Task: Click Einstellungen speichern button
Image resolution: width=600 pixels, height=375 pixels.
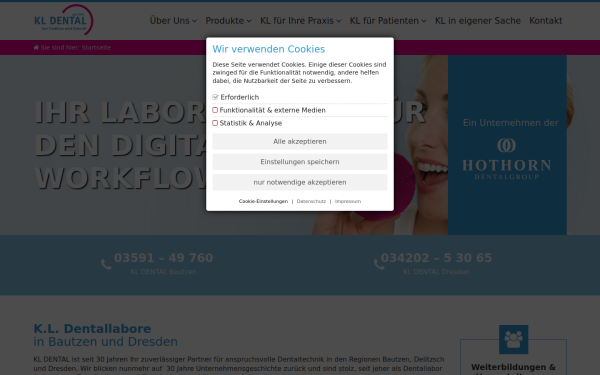Action: [300, 162]
